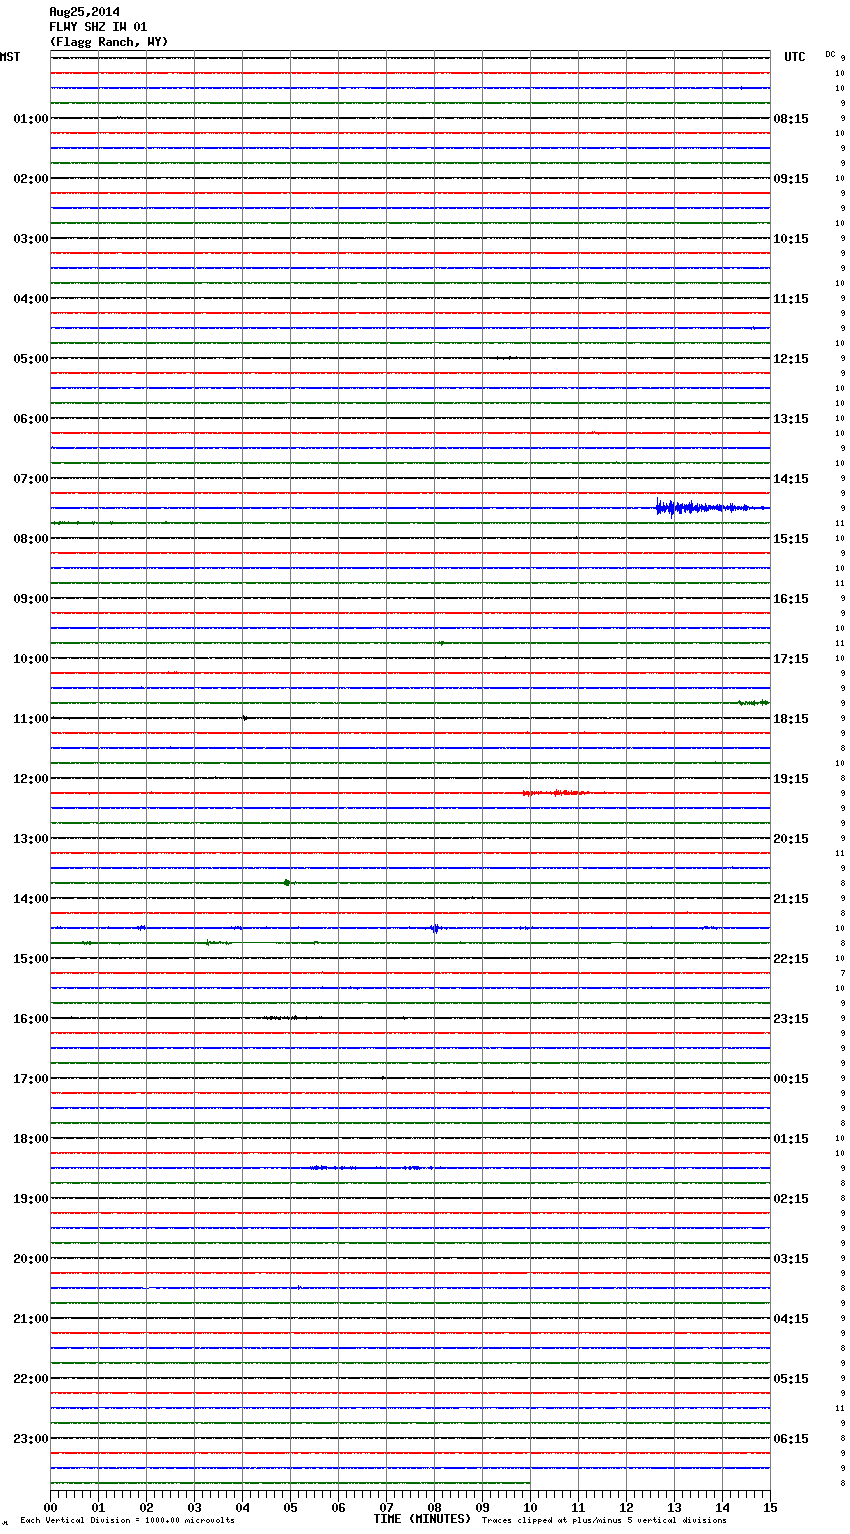Click the UTC label '15:15'
This screenshot has width=850, height=1534.
(791, 539)
